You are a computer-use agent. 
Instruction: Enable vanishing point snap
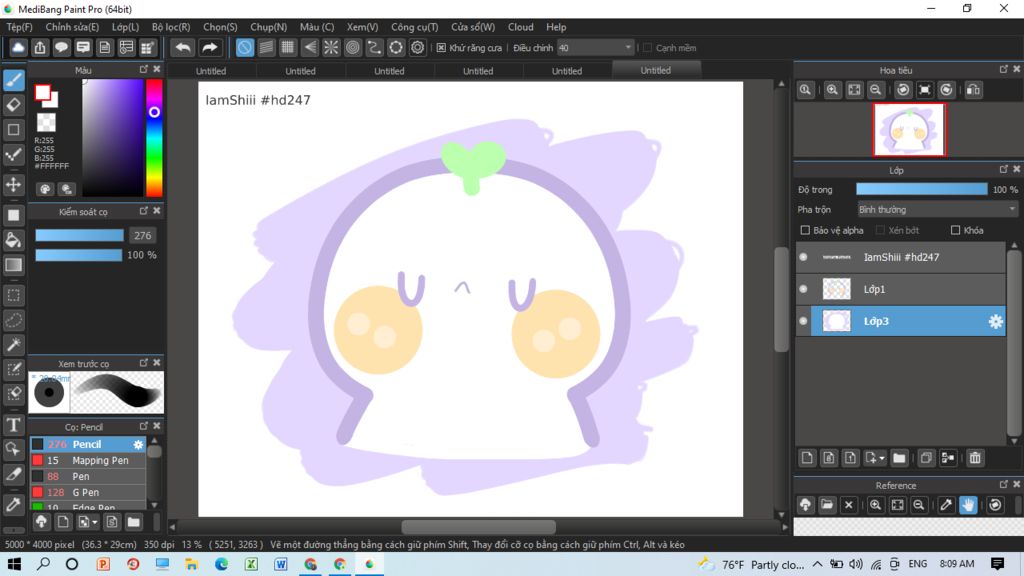(310, 48)
